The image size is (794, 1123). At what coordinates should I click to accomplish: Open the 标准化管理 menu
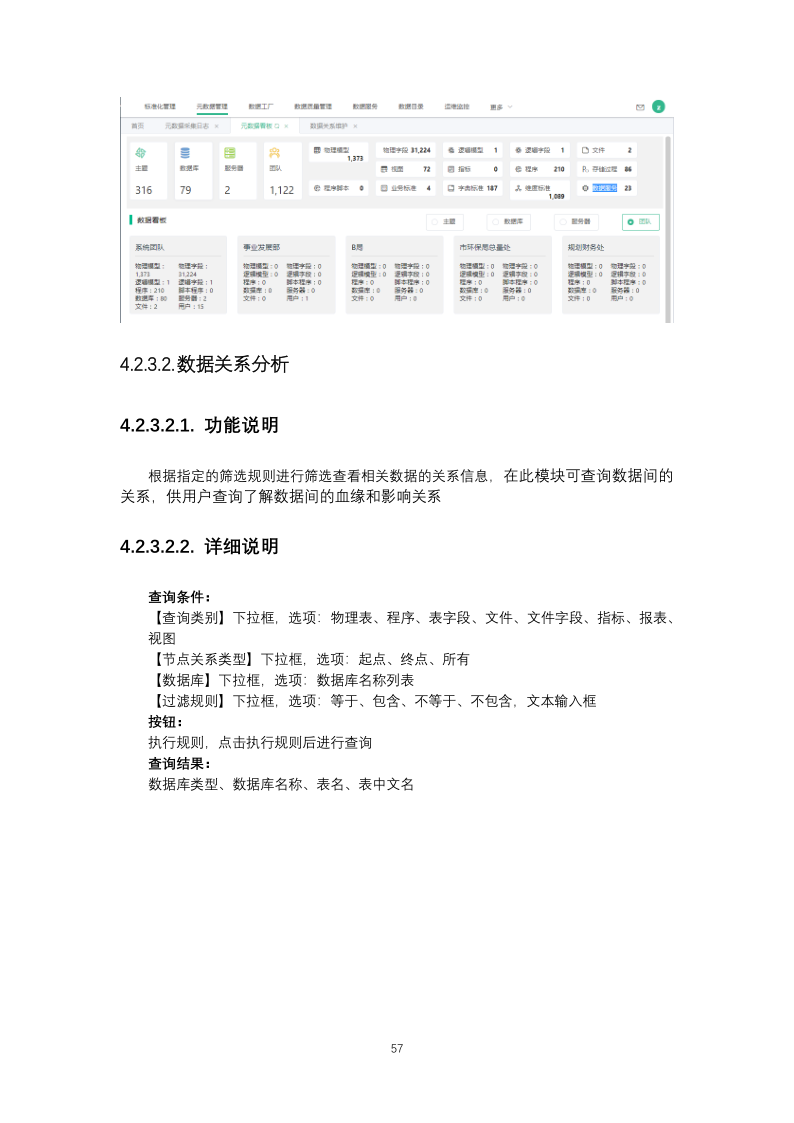pyautogui.click(x=160, y=106)
